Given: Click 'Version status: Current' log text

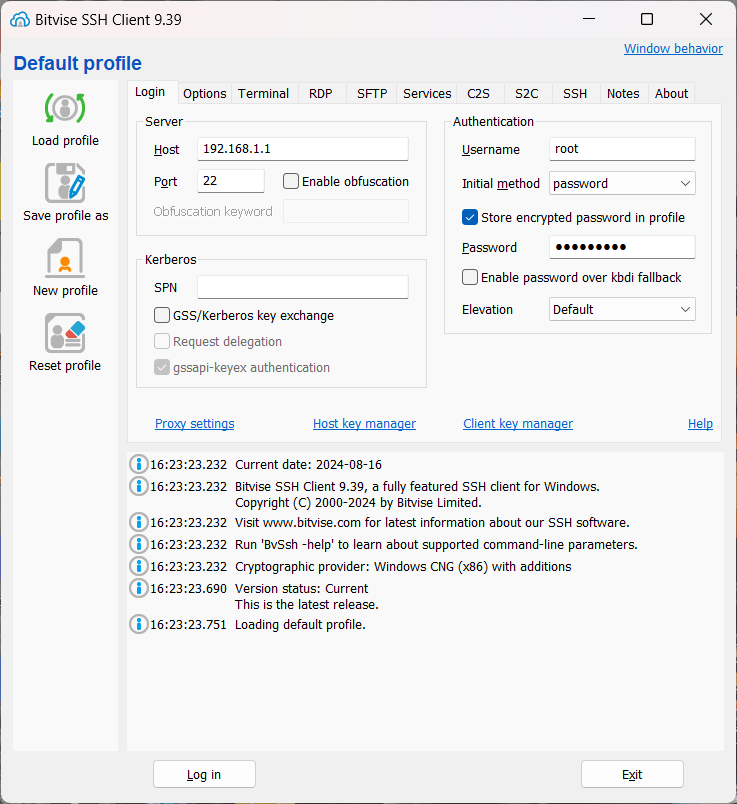Looking at the screenshot, I should [302, 589].
